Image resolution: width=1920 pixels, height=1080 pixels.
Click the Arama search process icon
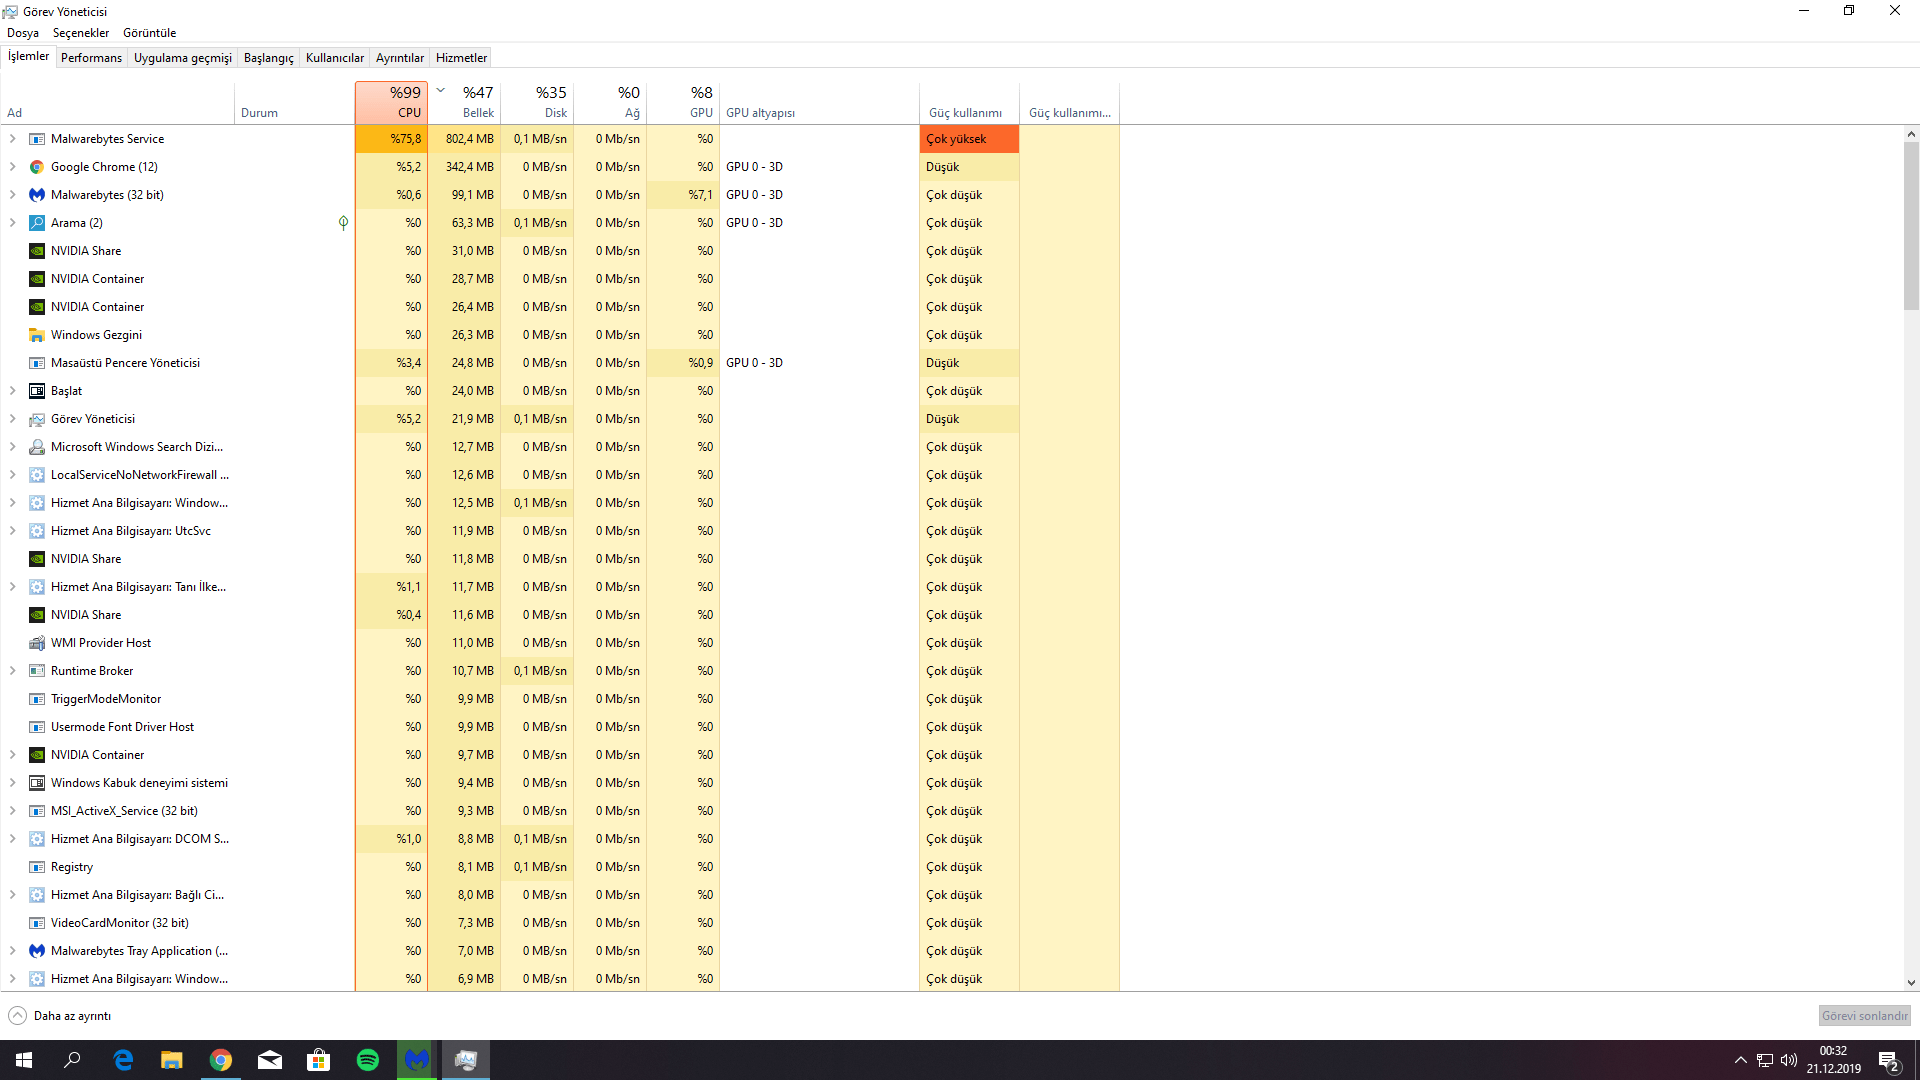click(37, 223)
